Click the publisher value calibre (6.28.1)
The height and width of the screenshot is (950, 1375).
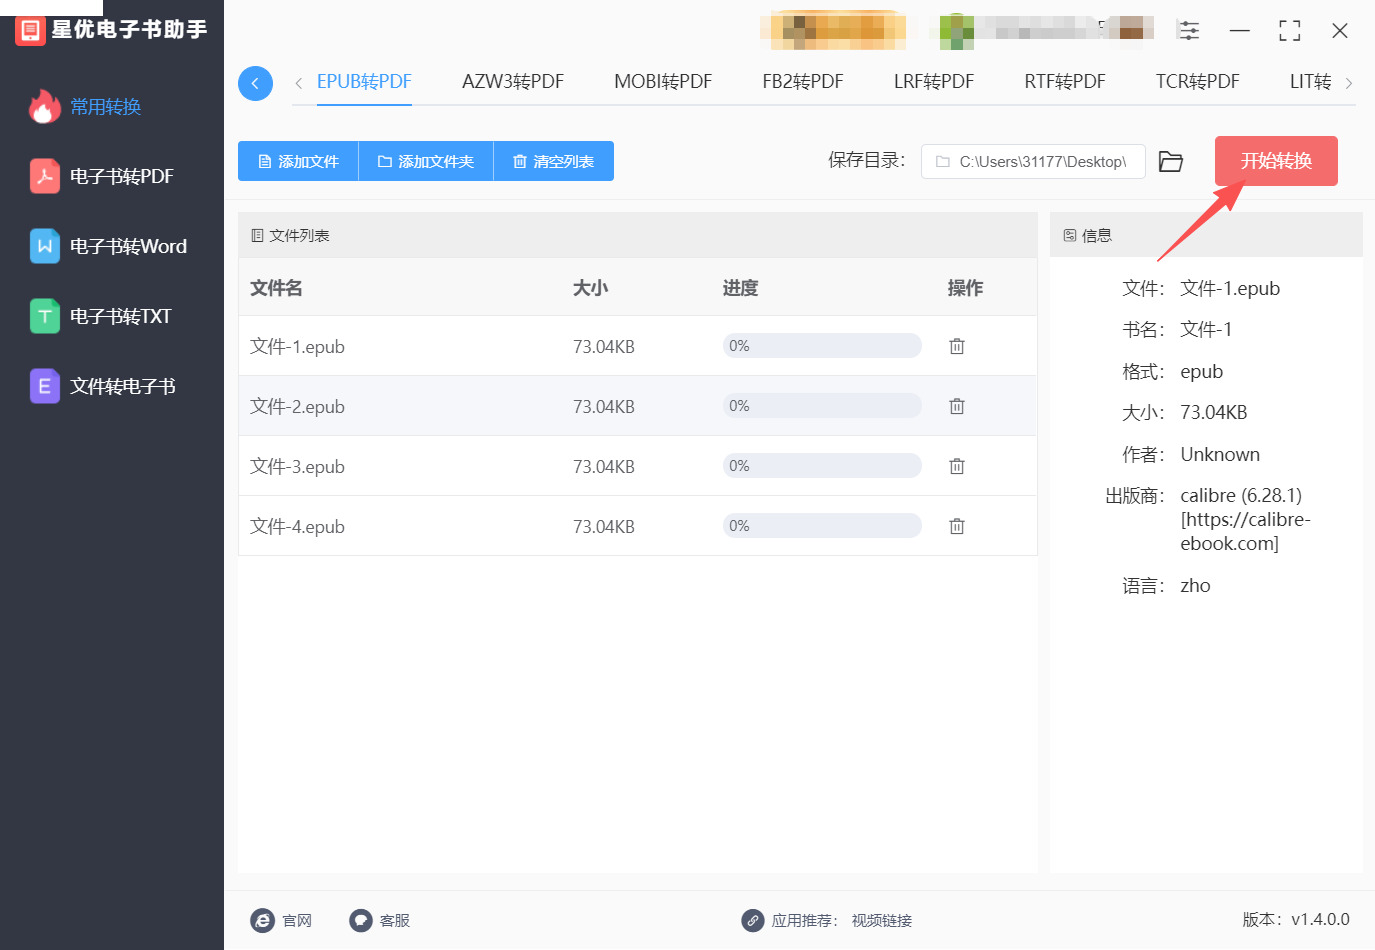pyautogui.click(x=1241, y=496)
